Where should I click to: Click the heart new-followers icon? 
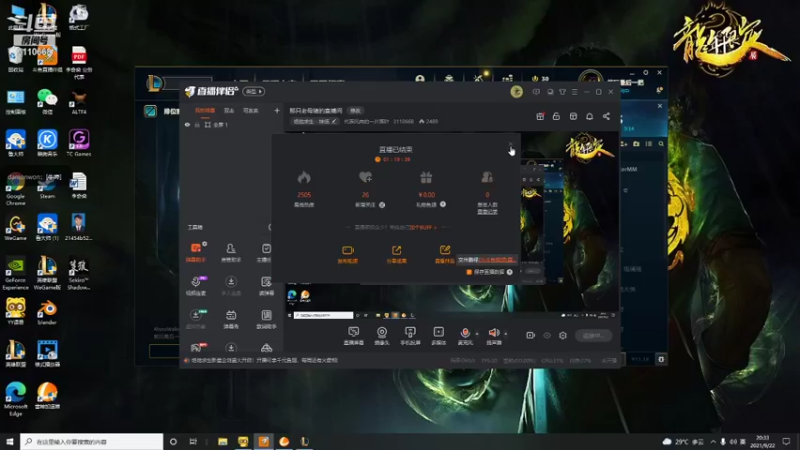pos(365,178)
